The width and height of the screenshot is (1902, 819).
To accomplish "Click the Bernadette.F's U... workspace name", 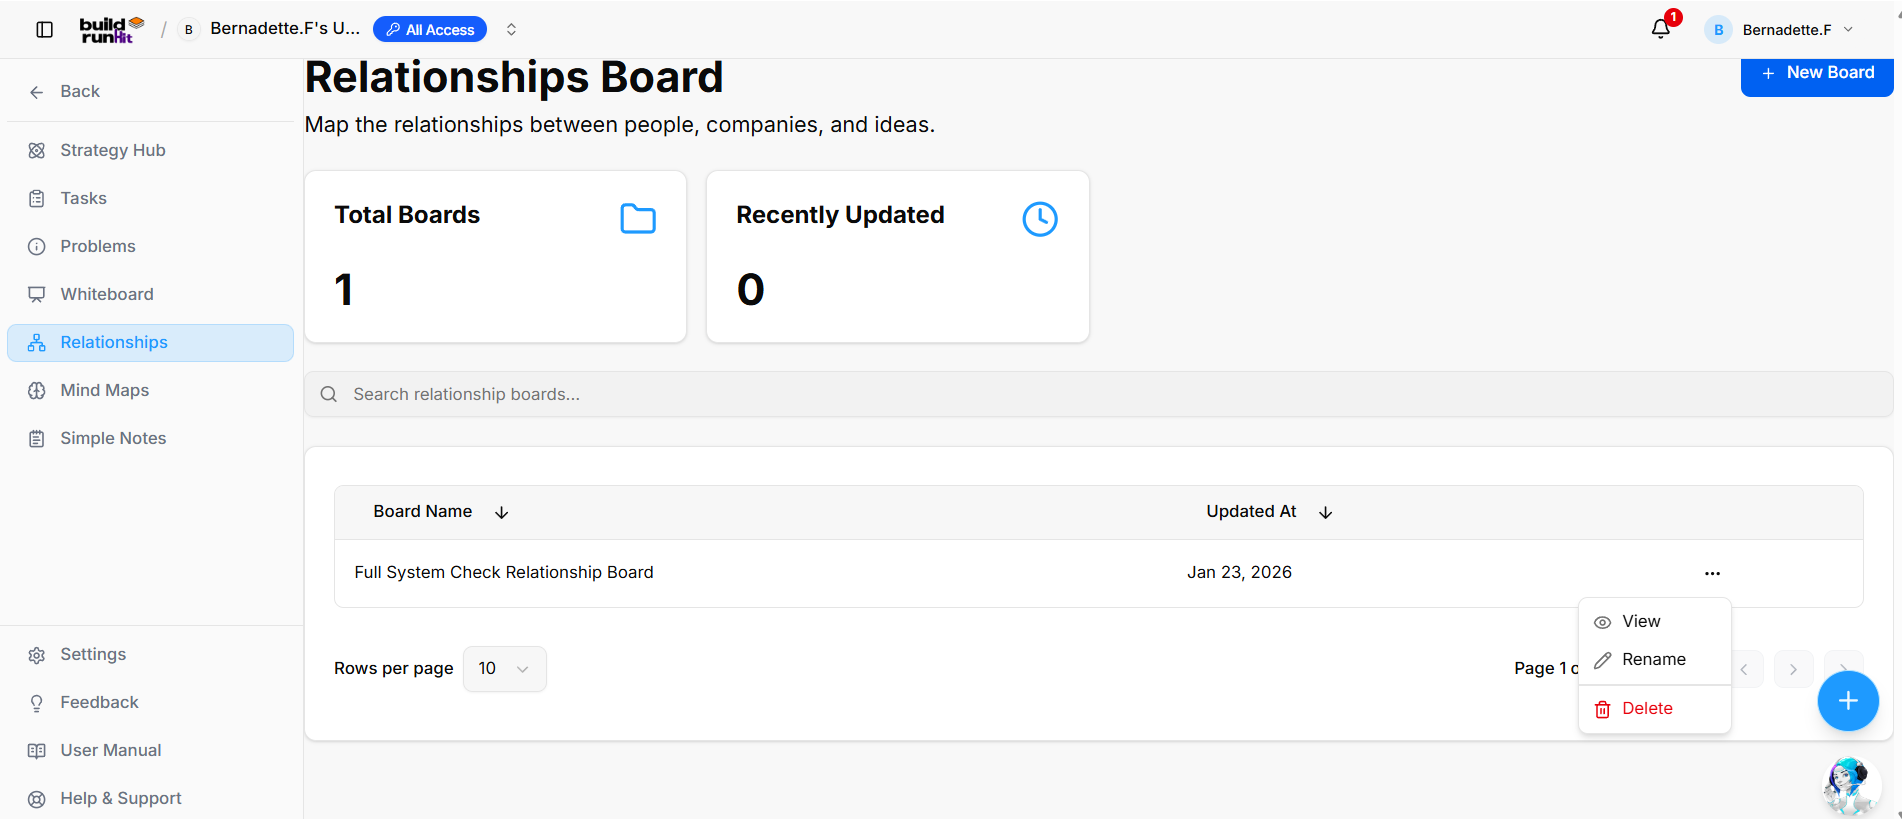I will [x=285, y=29].
